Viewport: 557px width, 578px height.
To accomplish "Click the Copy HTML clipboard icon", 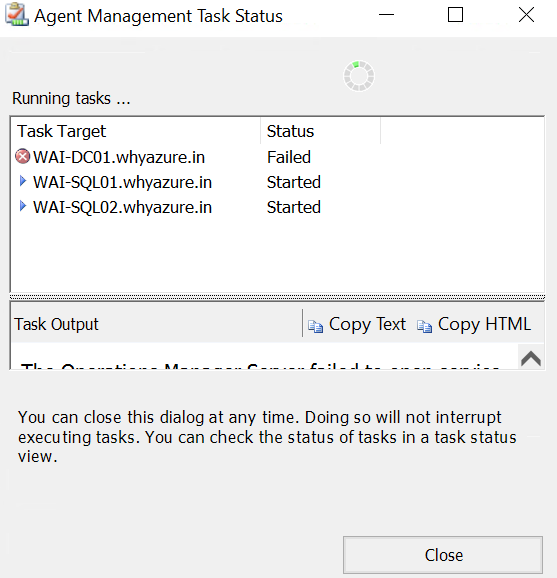I will pos(424,326).
